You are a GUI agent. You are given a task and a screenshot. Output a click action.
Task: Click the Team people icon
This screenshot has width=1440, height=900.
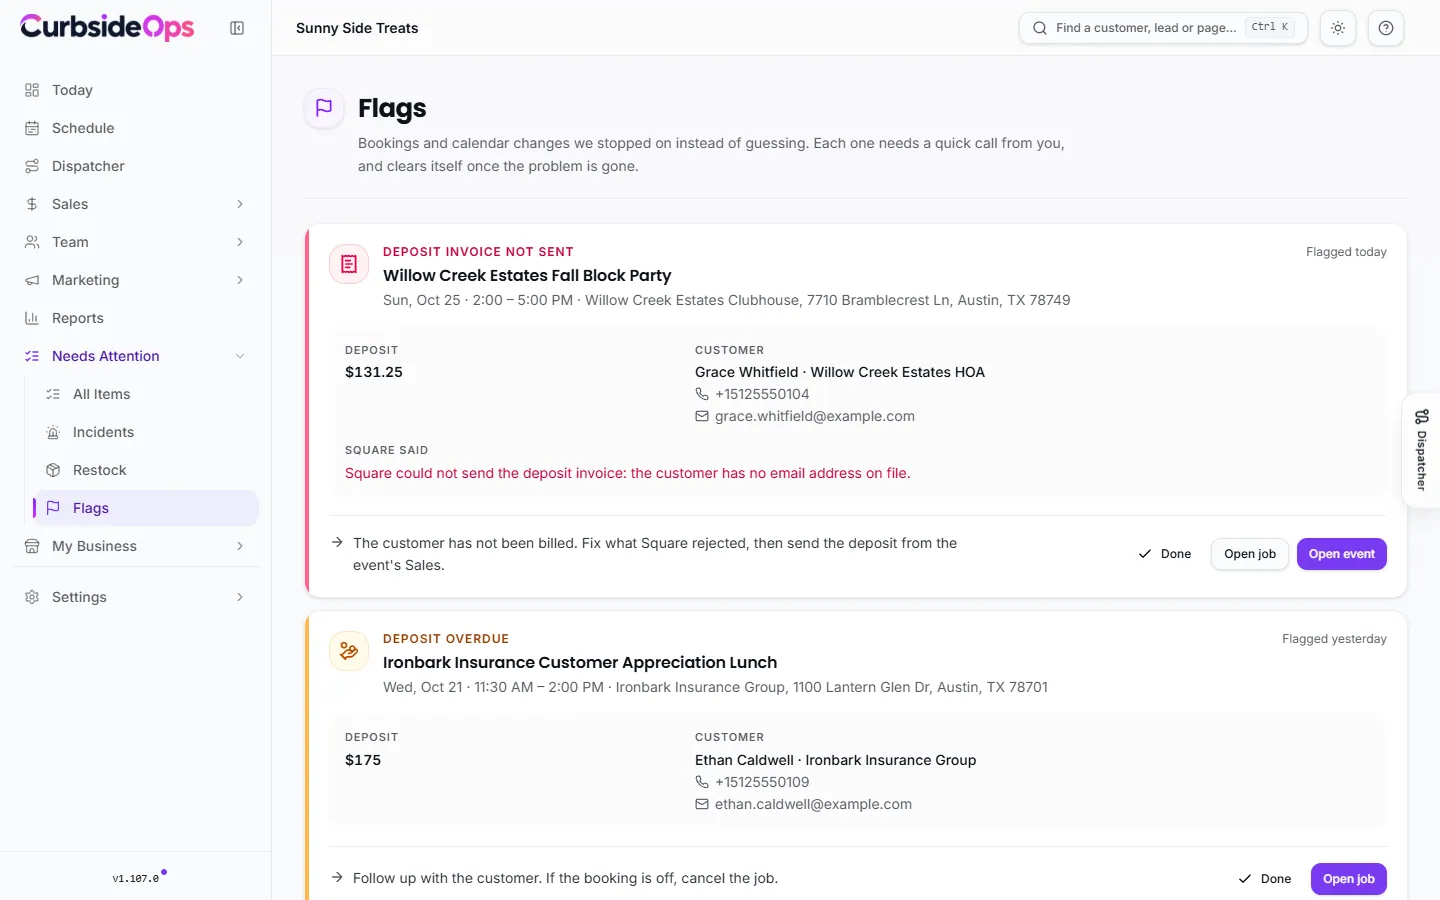click(32, 242)
